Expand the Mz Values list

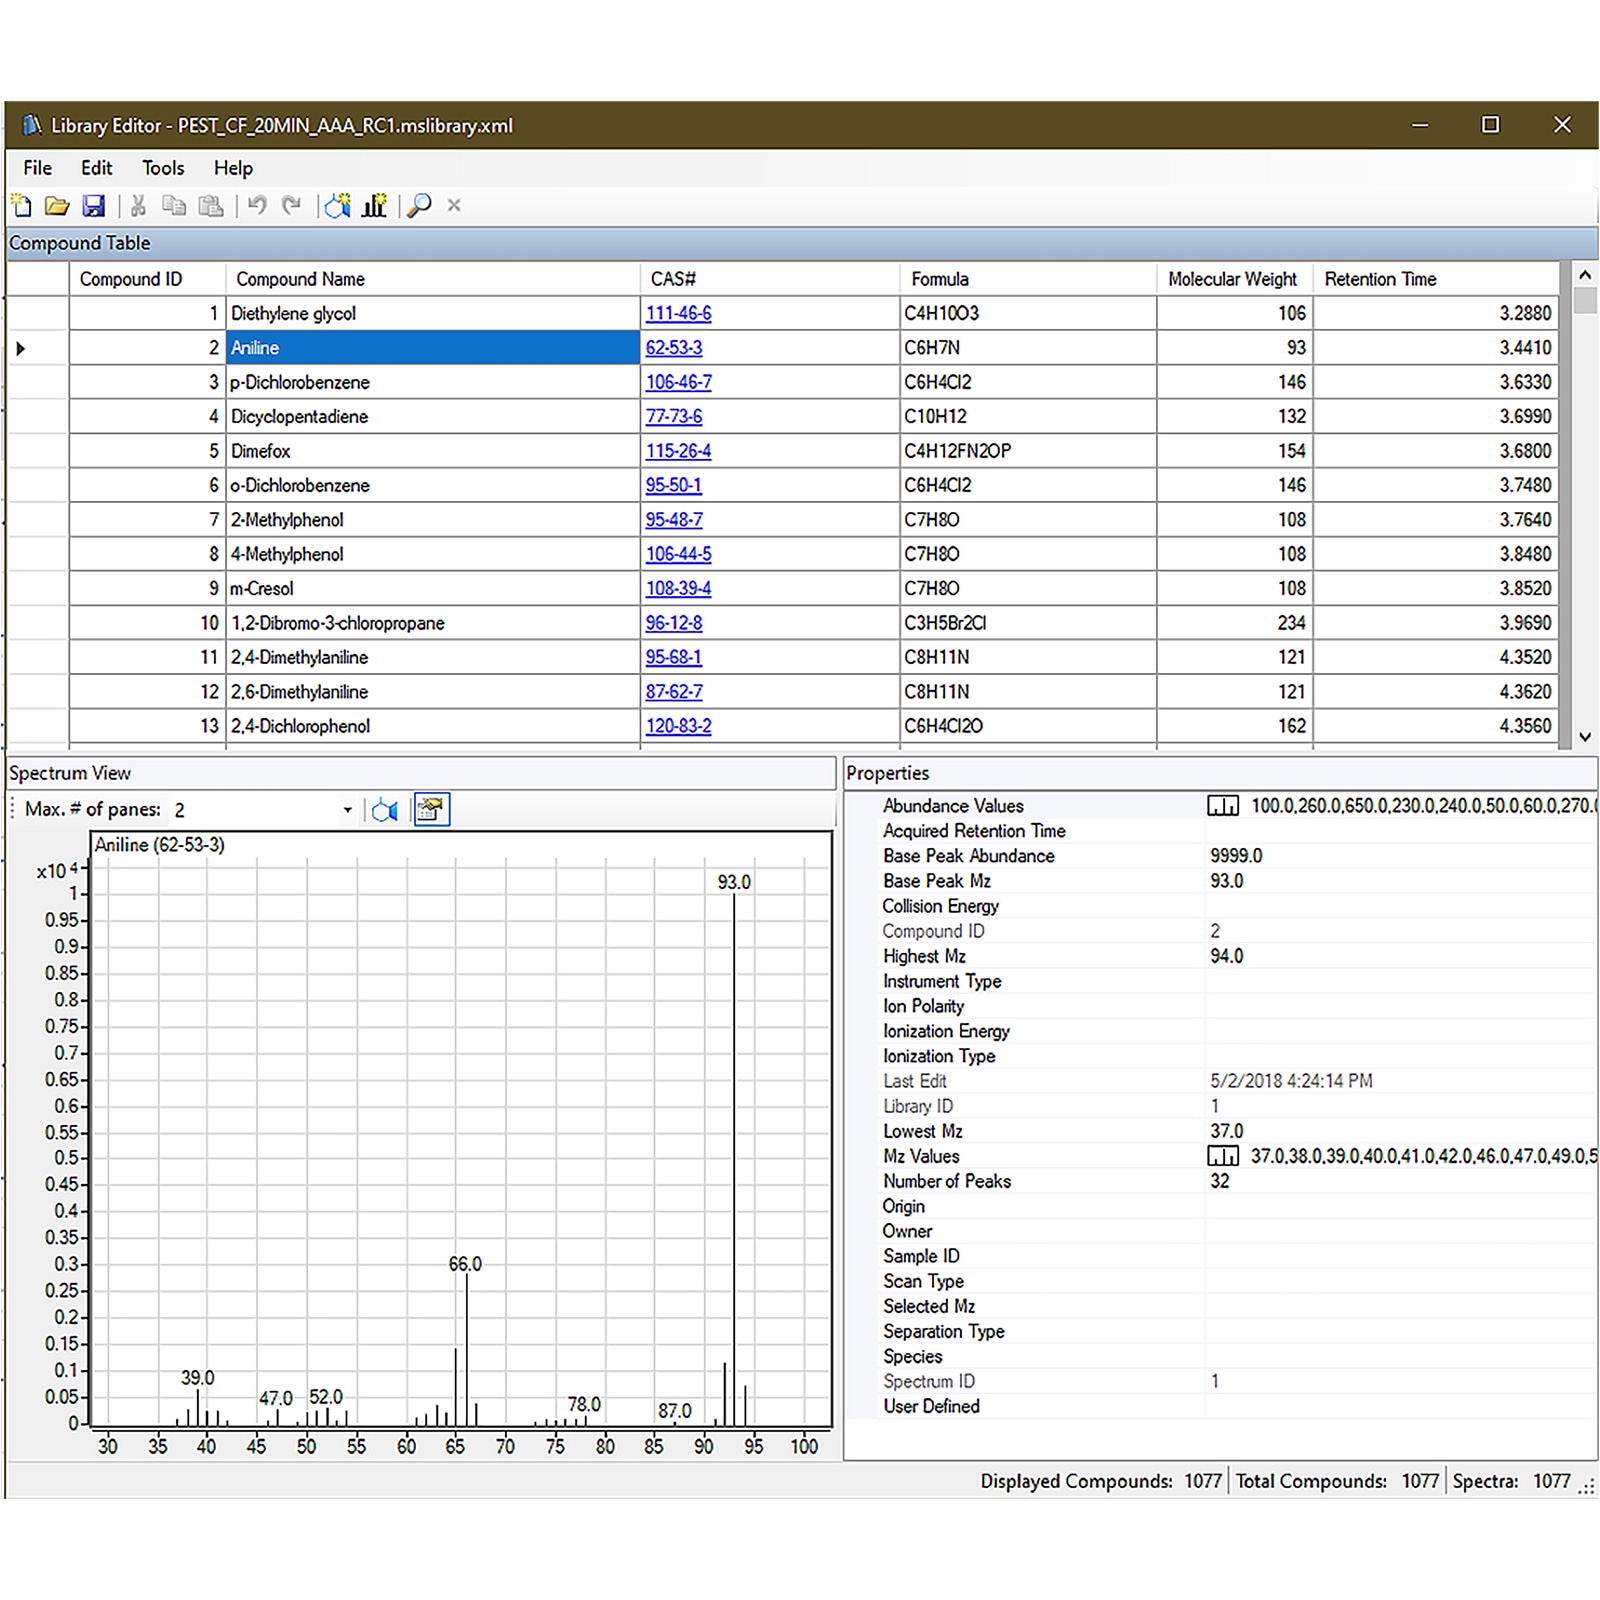(x=1222, y=1156)
